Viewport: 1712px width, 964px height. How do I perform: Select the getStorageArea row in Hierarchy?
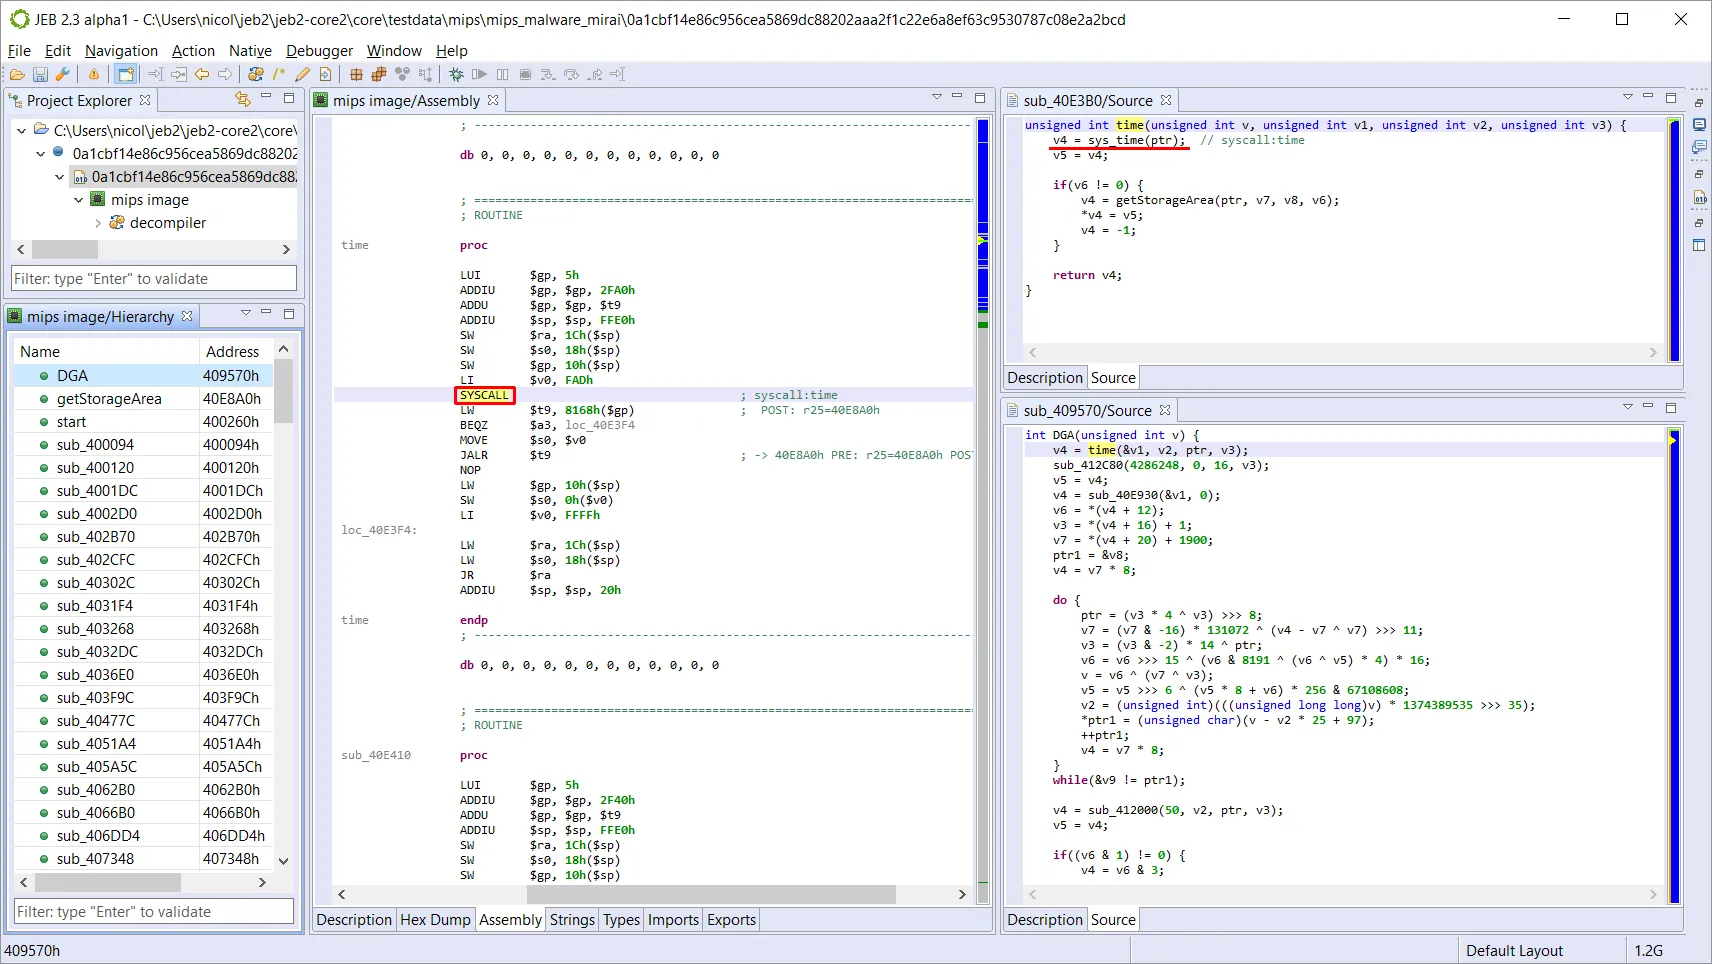pos(143,399)
